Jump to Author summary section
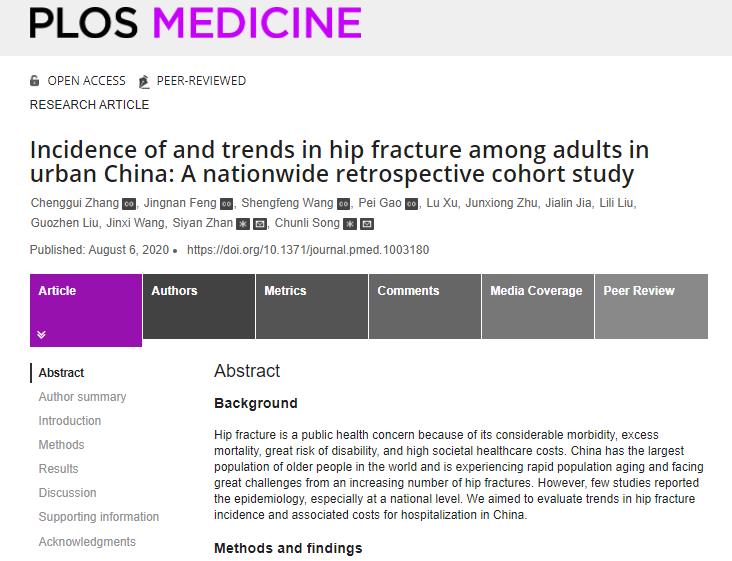732x561 pixels. pos(82,397)
